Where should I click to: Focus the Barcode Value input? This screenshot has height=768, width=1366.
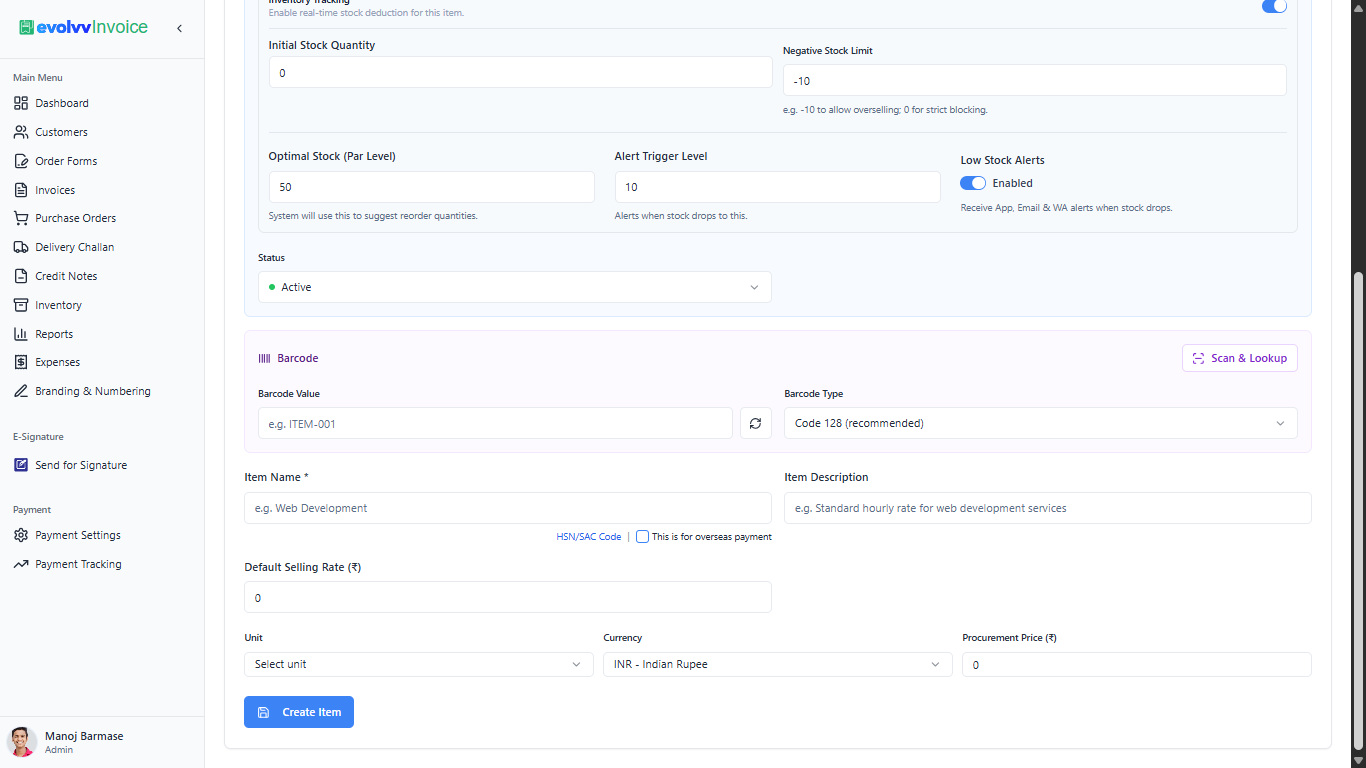(495, 423)
